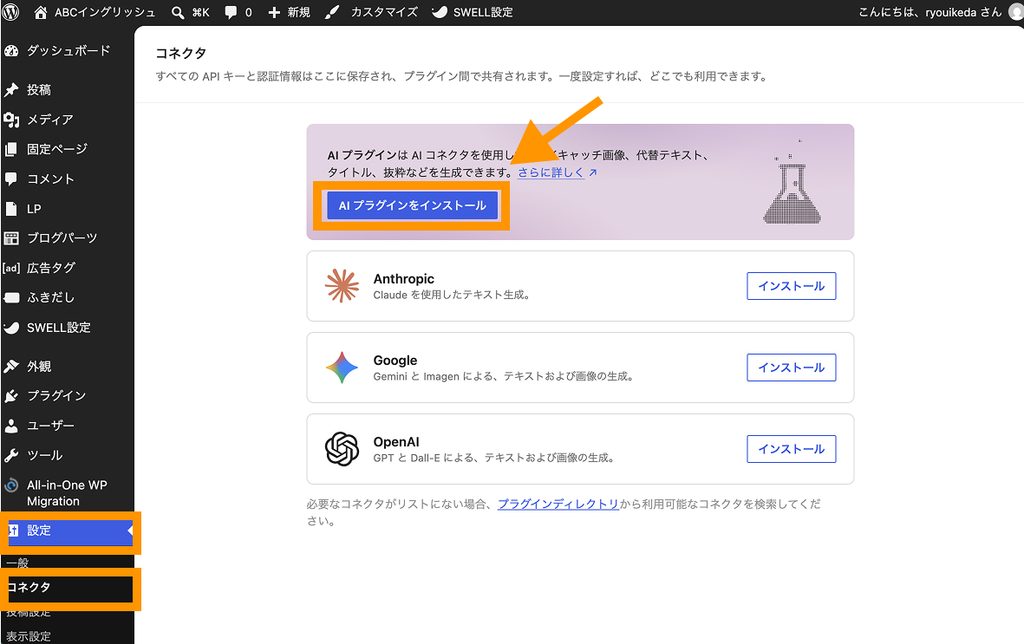
Task: Click こんにちは、ryouikeda さん account text
Action: (x=929, y=12)
